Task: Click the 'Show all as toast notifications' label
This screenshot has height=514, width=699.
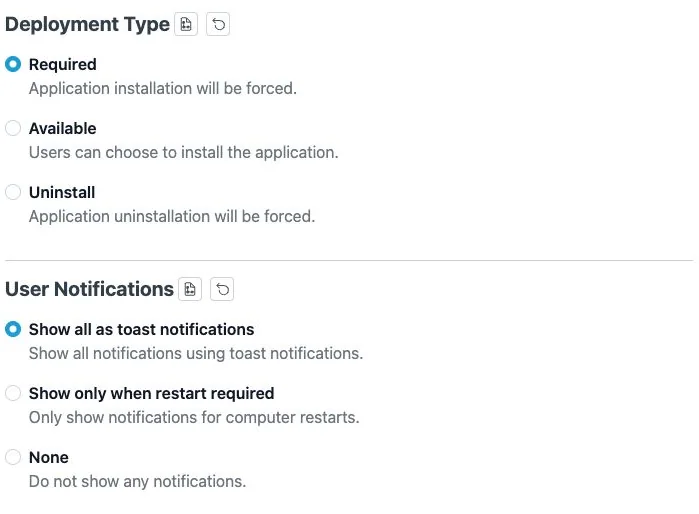Action: 141,329
